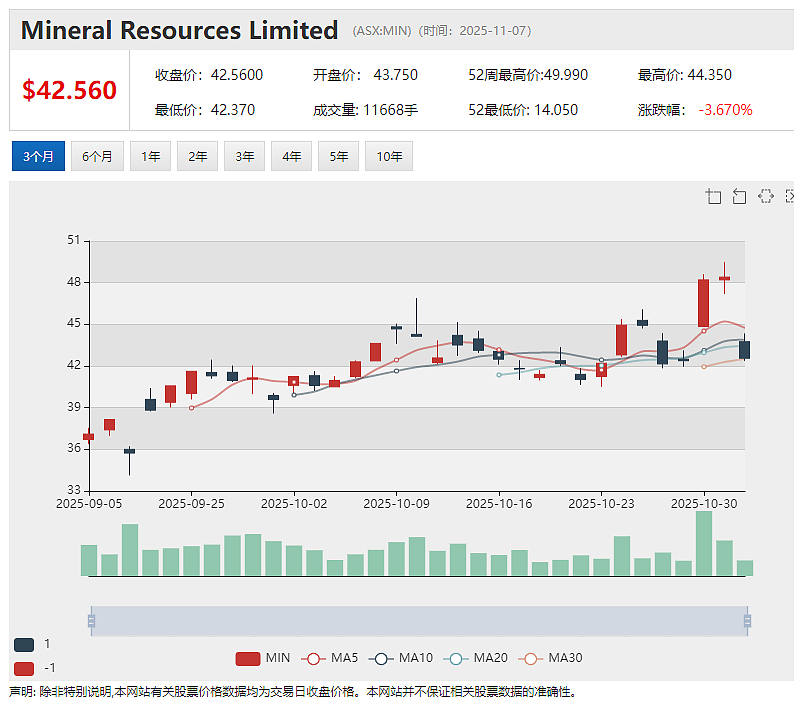Click the last dark candlestick on chart
Viewport: 803px width, 710px height.
[745, 350]
